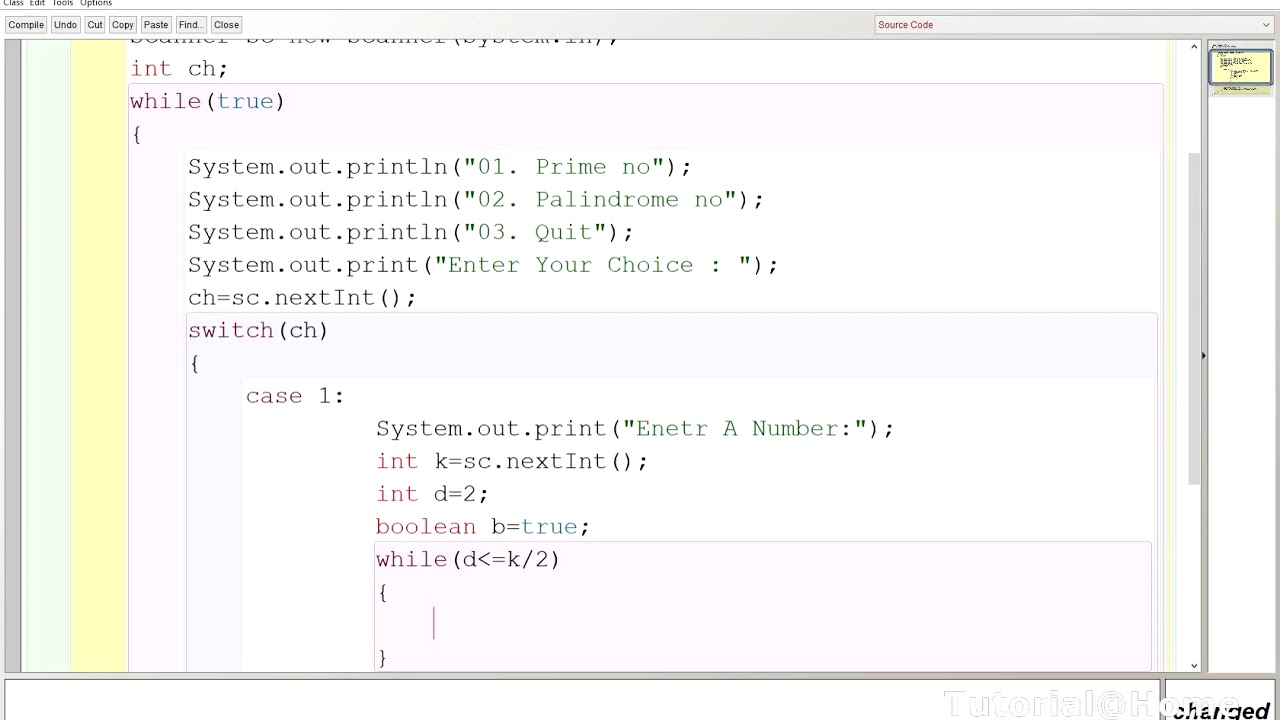Click the '01. Prime no' println line
Image resolution: width=1280 pixels, height=720 pixels.
click(x=439, y=167)
